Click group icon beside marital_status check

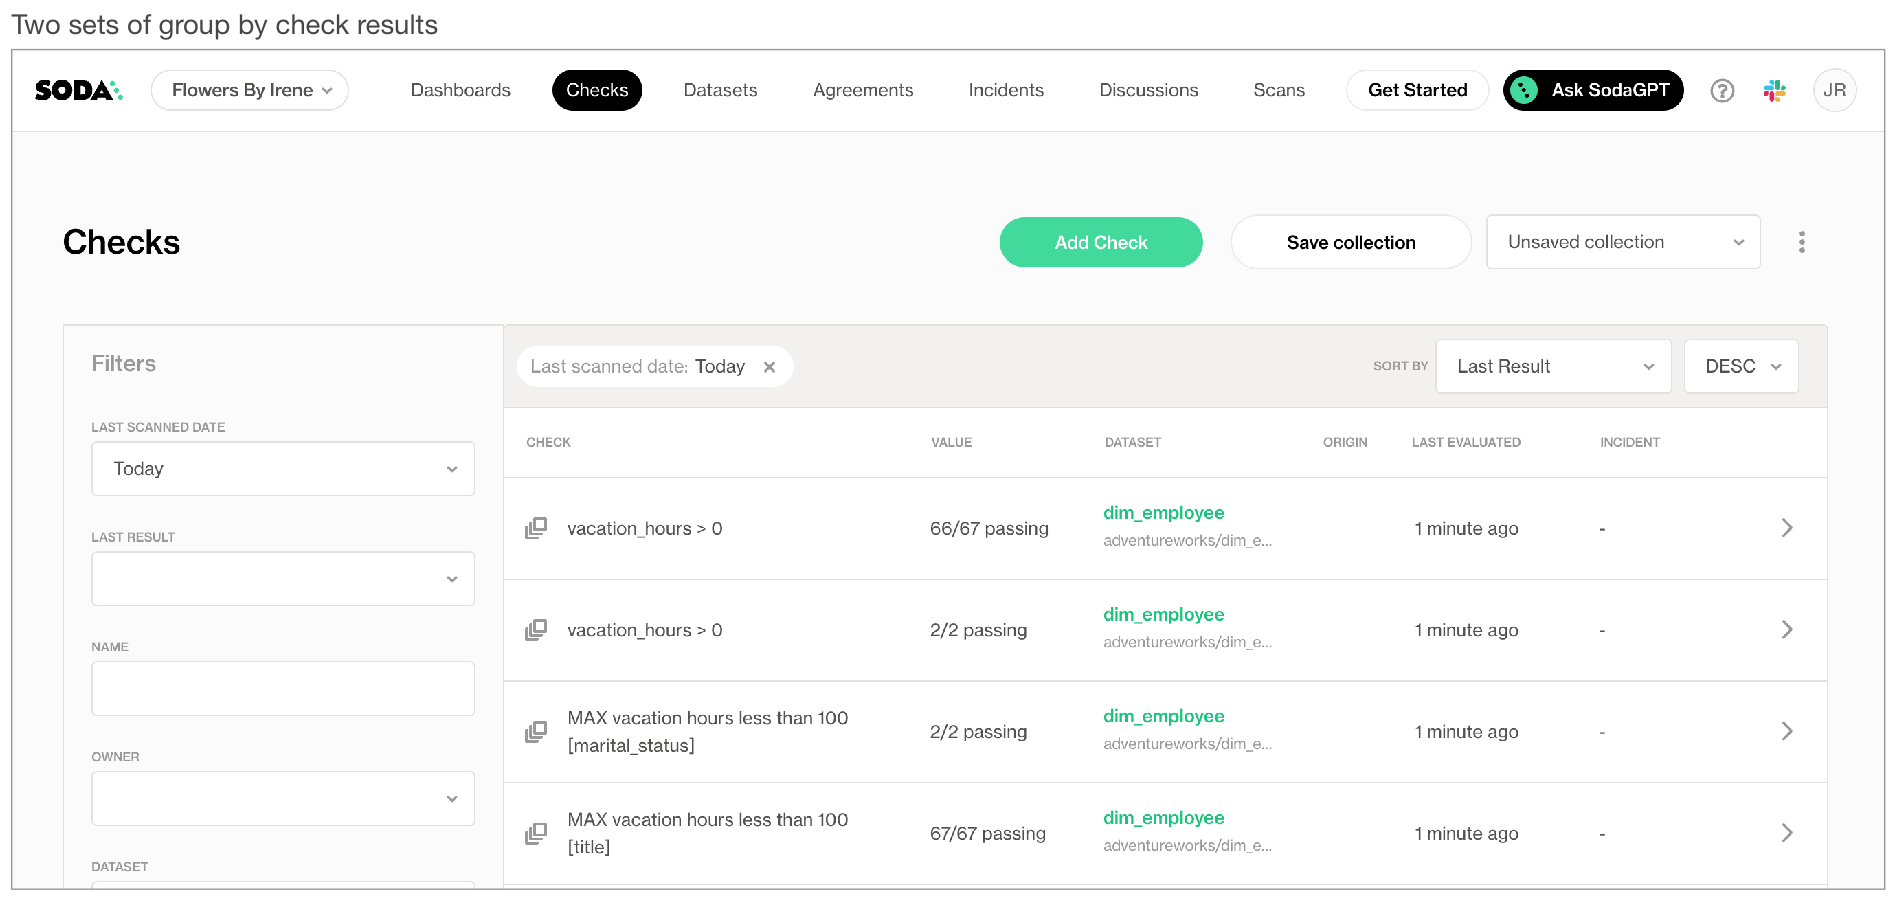[536, 732]
